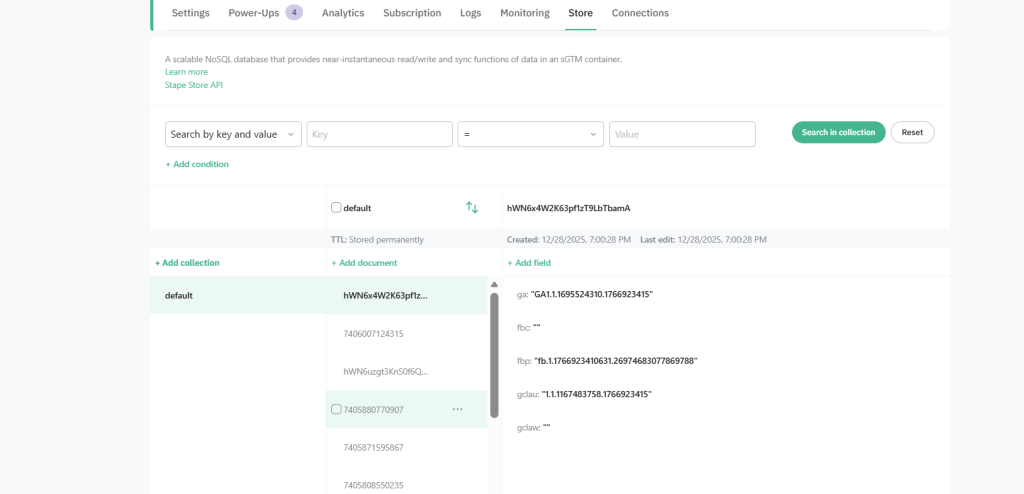
Task: Select document 7406007124315 in the list
Action: (373, 333)
